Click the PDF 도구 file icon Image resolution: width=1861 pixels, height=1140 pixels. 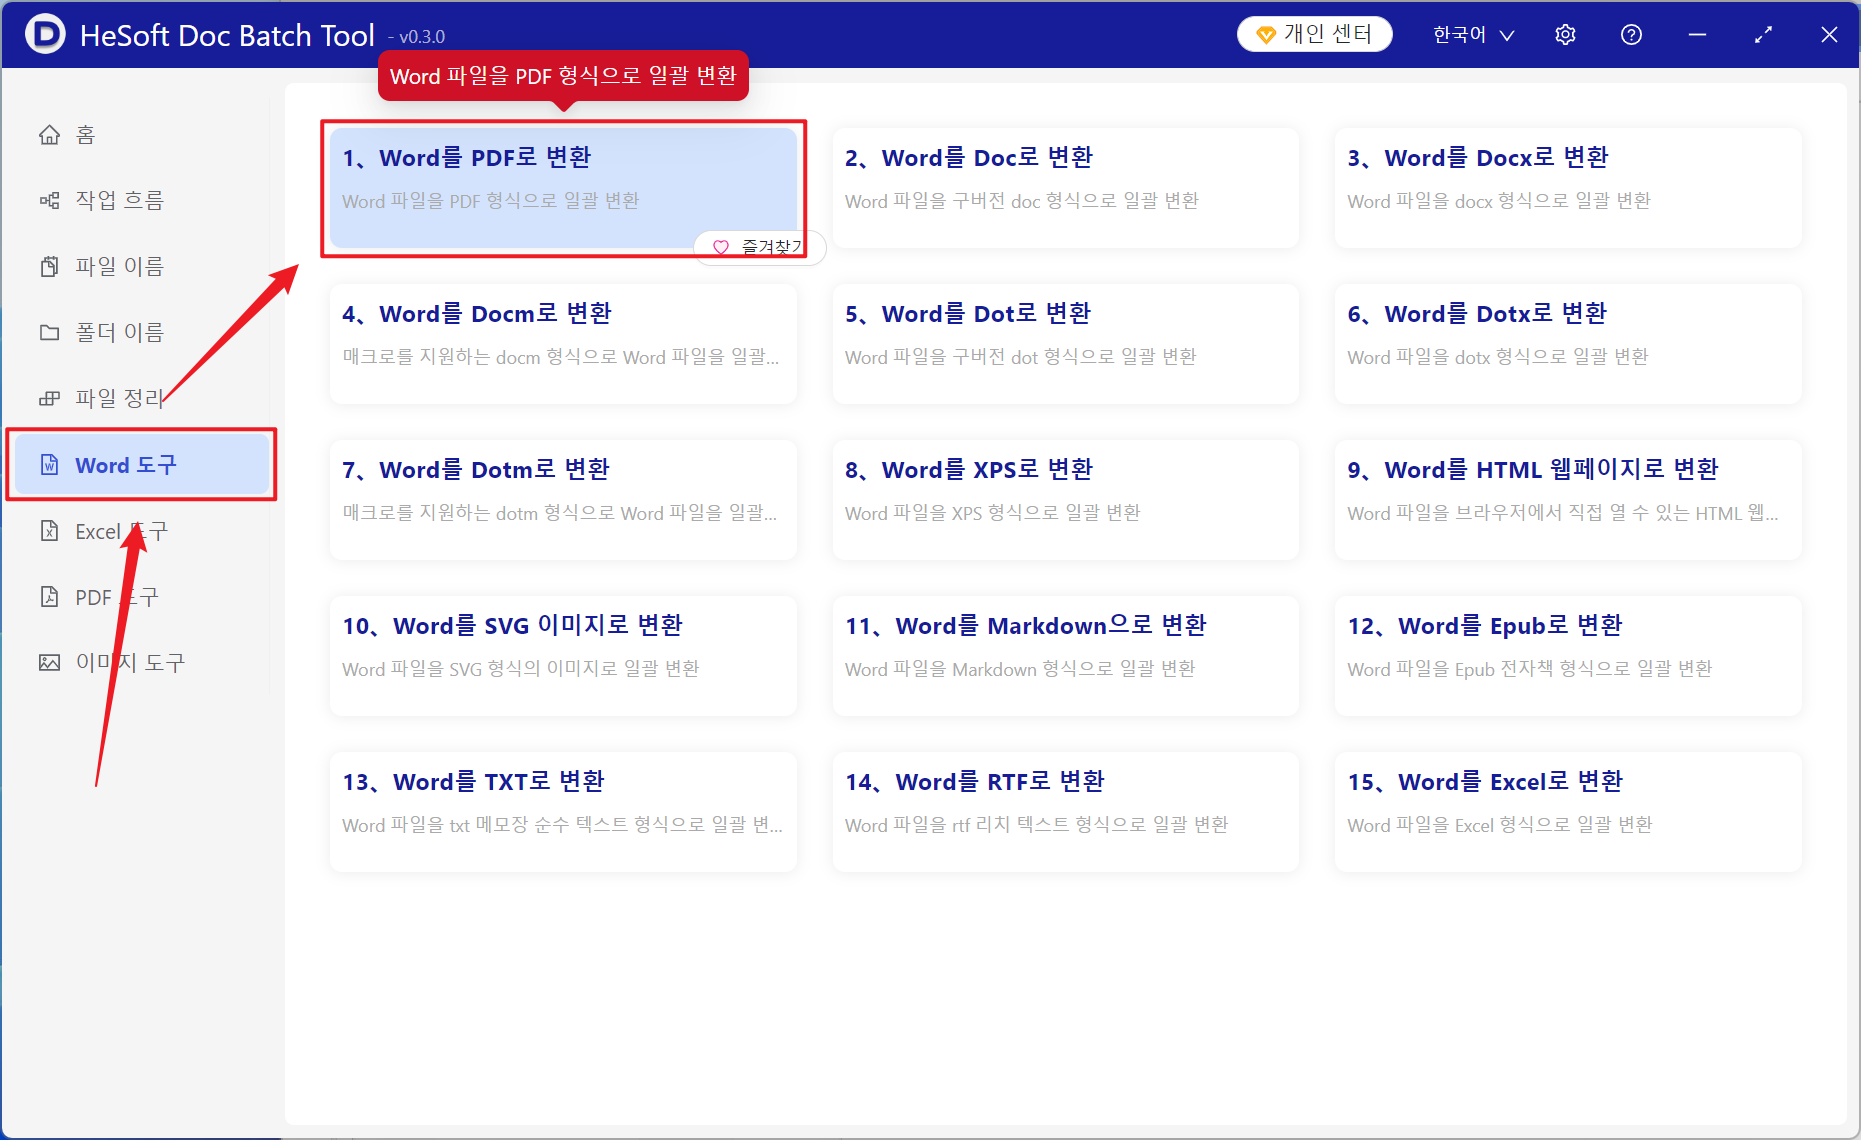(49, 597)
